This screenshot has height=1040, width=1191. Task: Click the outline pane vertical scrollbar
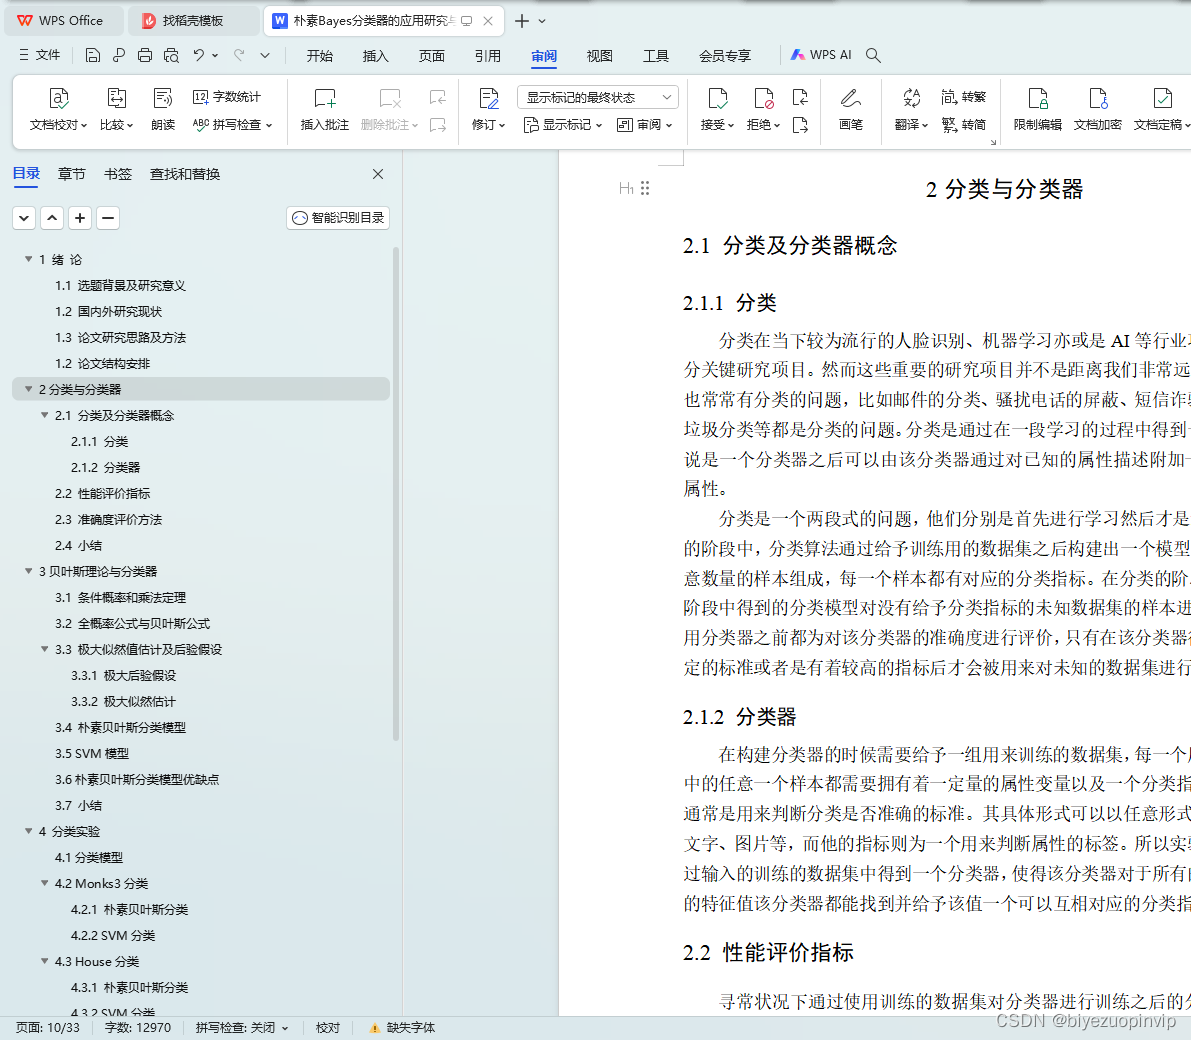pyautogui.click(x=396, y=494)
